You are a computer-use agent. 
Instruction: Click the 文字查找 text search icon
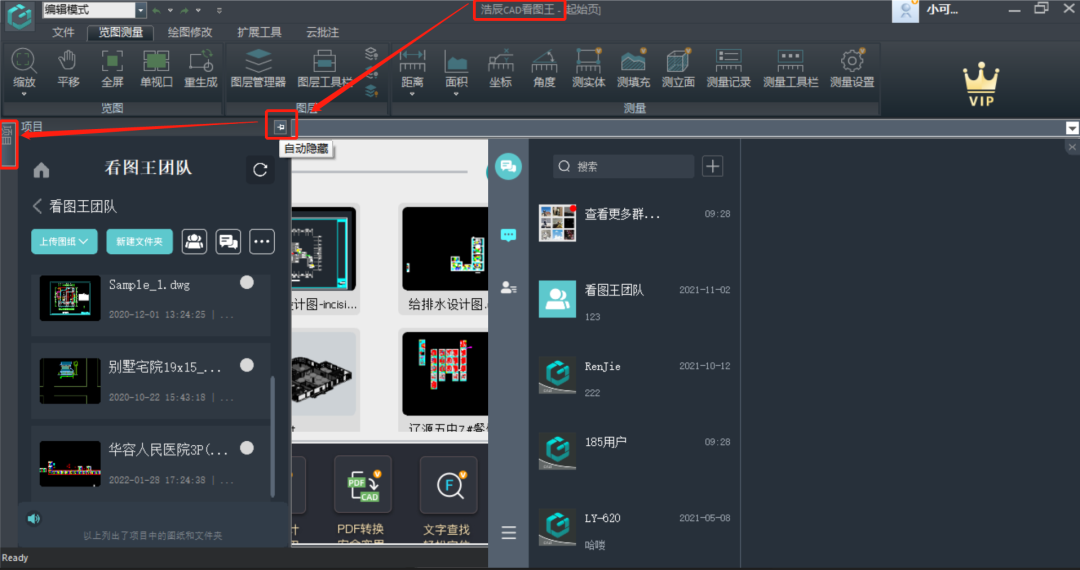tap(448, 485)
